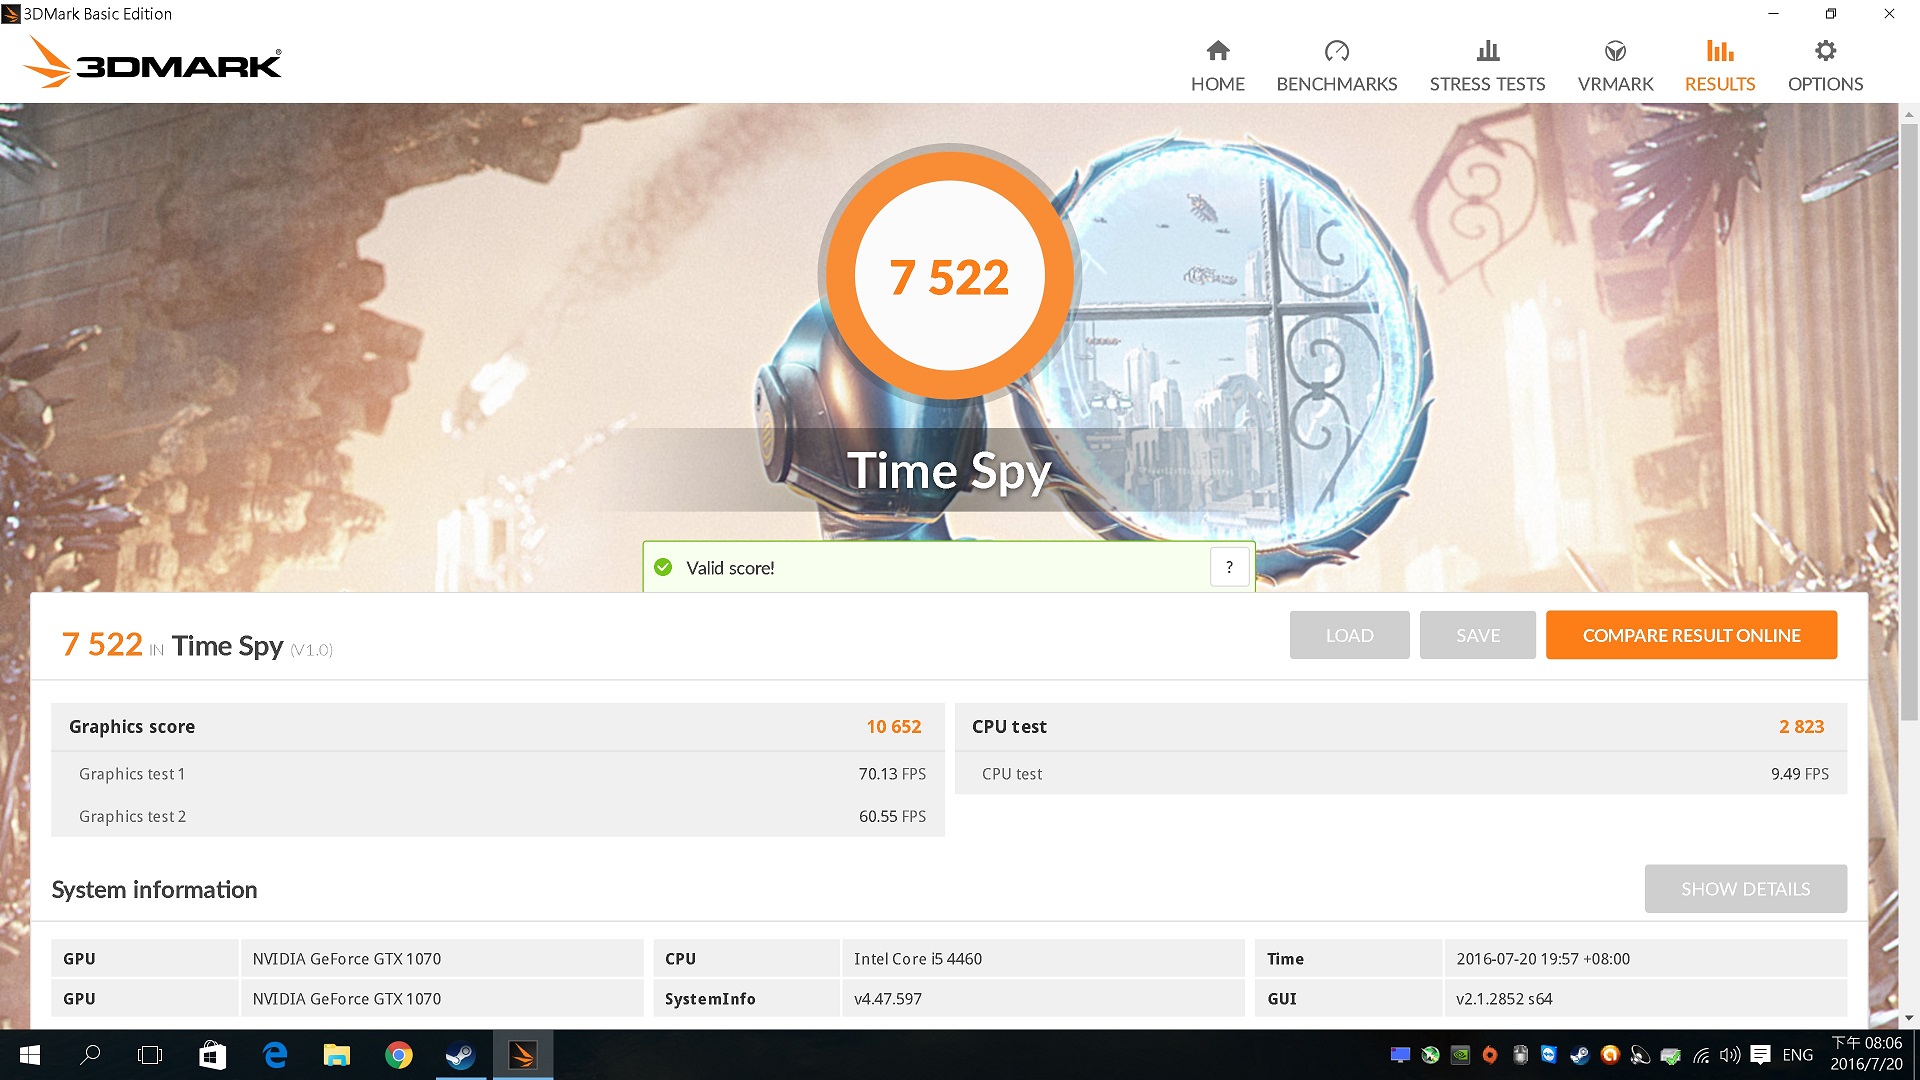Click the circular 7 522 score badge
Image resolution: width=1920 pixels, height=1080 pixels.
[949, 275]
